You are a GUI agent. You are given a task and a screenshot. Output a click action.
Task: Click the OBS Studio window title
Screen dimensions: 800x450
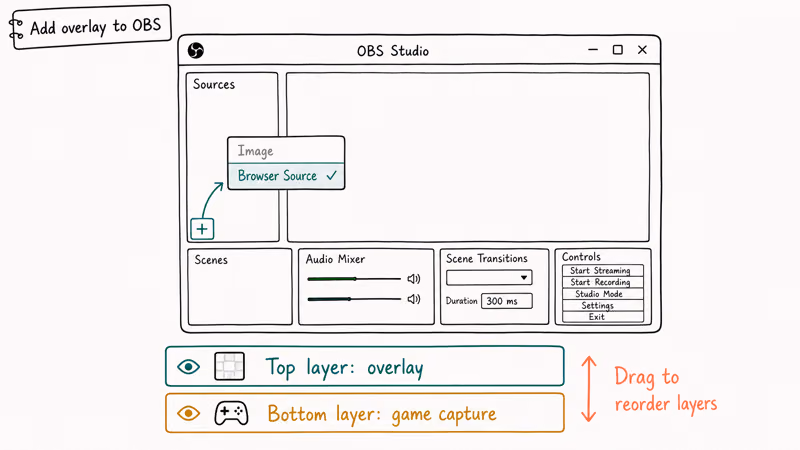(x=393, y=51)
